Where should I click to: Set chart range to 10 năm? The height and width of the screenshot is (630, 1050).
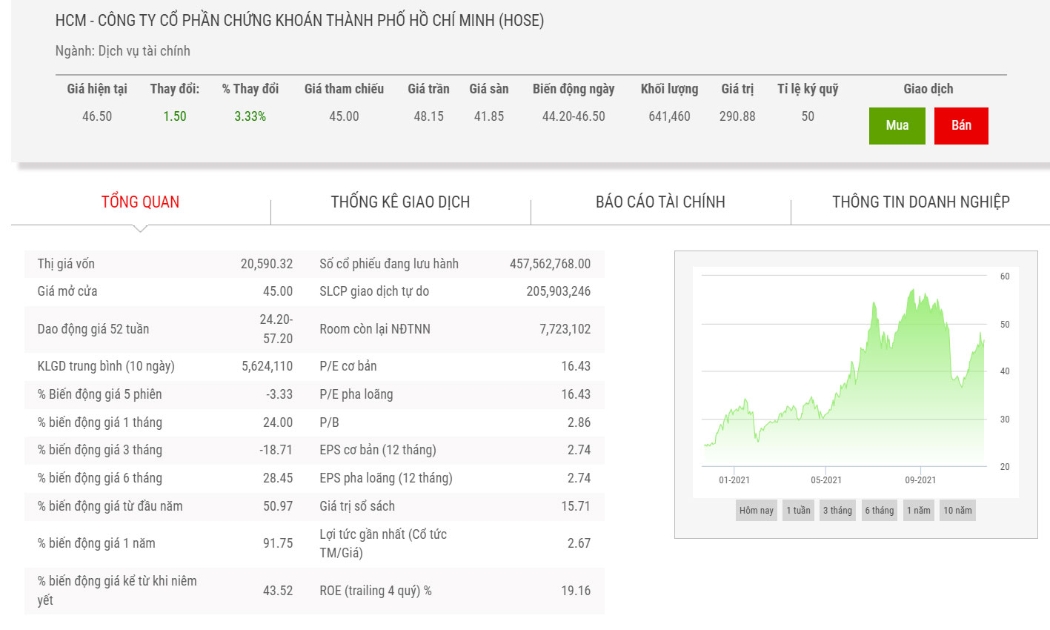pos(958,510)
